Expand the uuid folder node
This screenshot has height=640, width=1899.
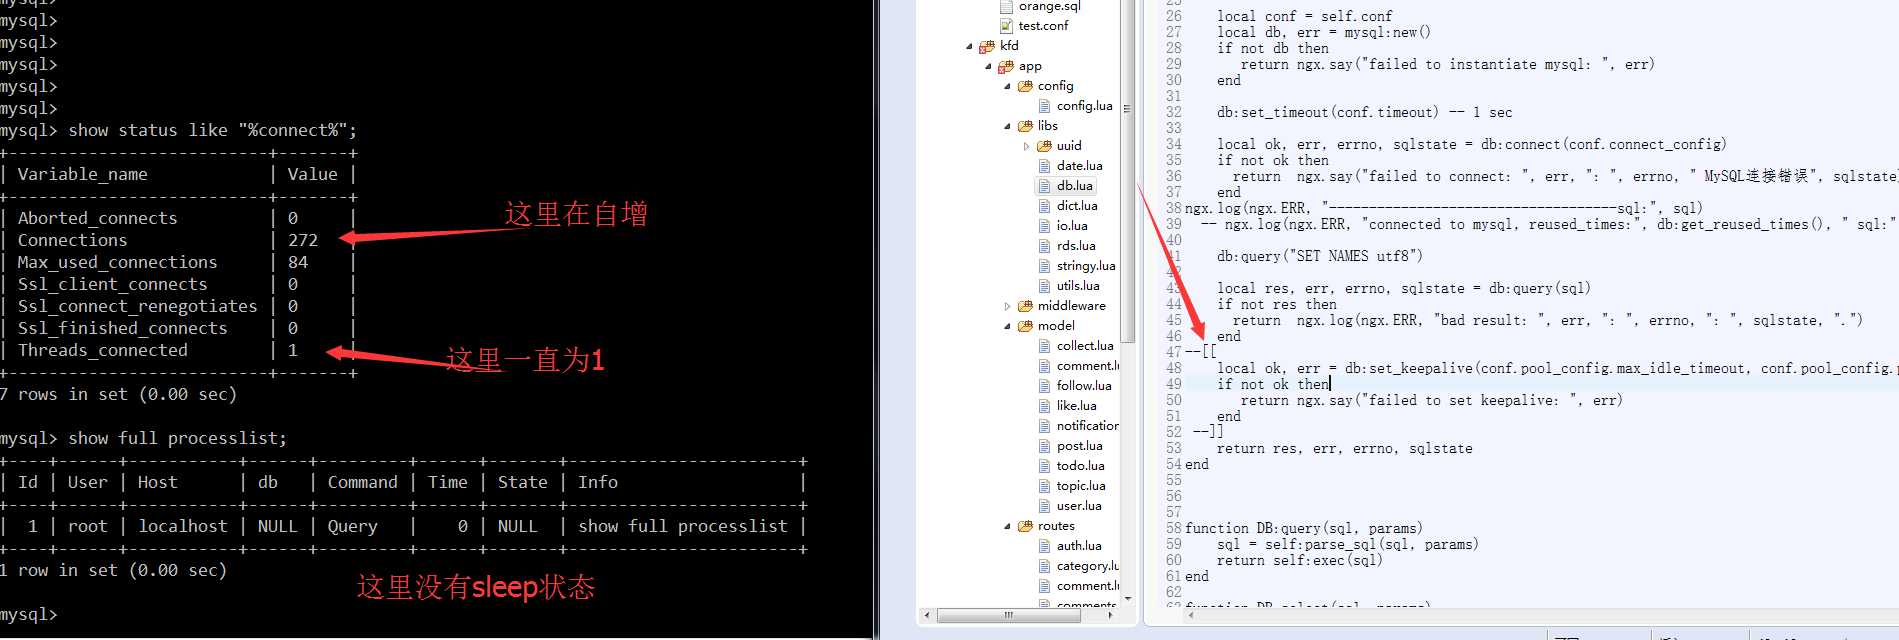1026,146
